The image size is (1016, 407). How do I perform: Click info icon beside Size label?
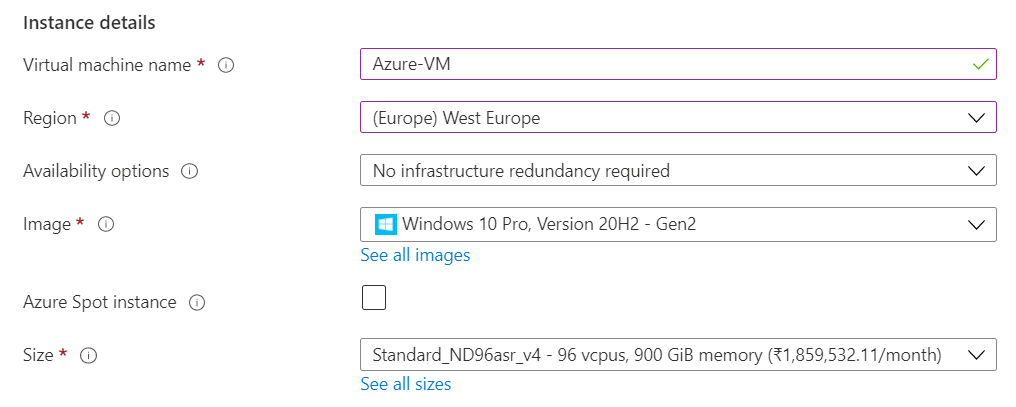tap(89, 355)
